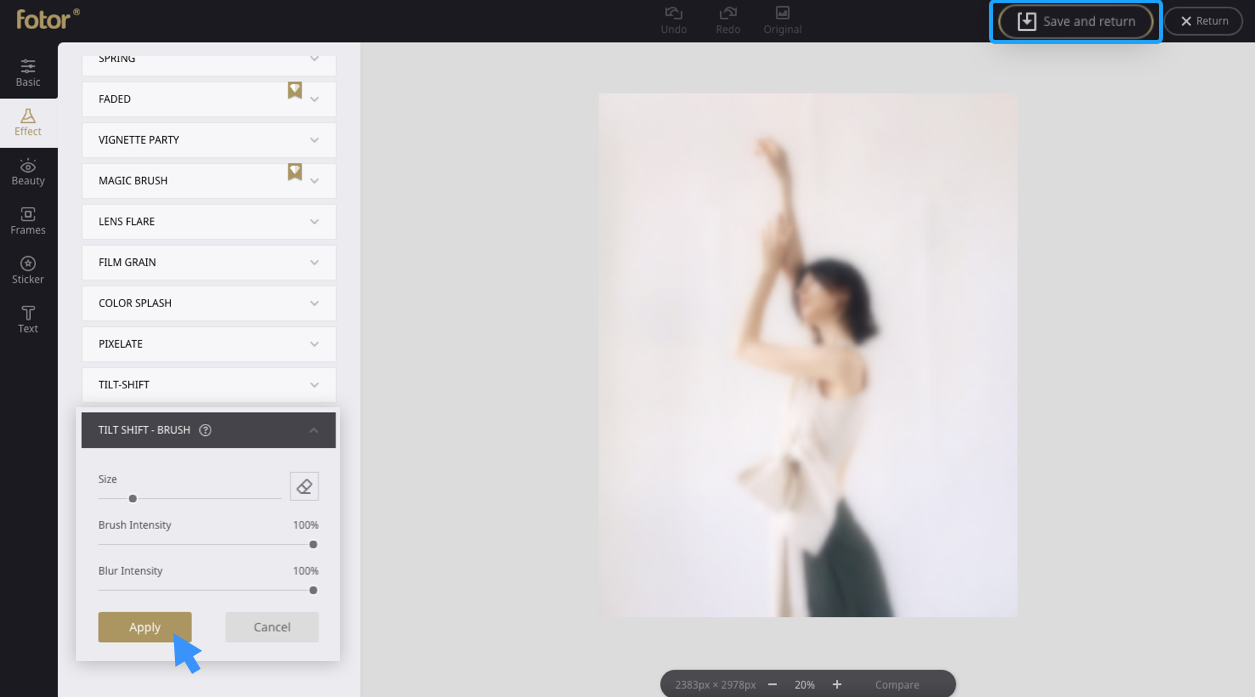Click the Save and return button
This screenshot has height=697, width=1255.
pos(1076,21)
